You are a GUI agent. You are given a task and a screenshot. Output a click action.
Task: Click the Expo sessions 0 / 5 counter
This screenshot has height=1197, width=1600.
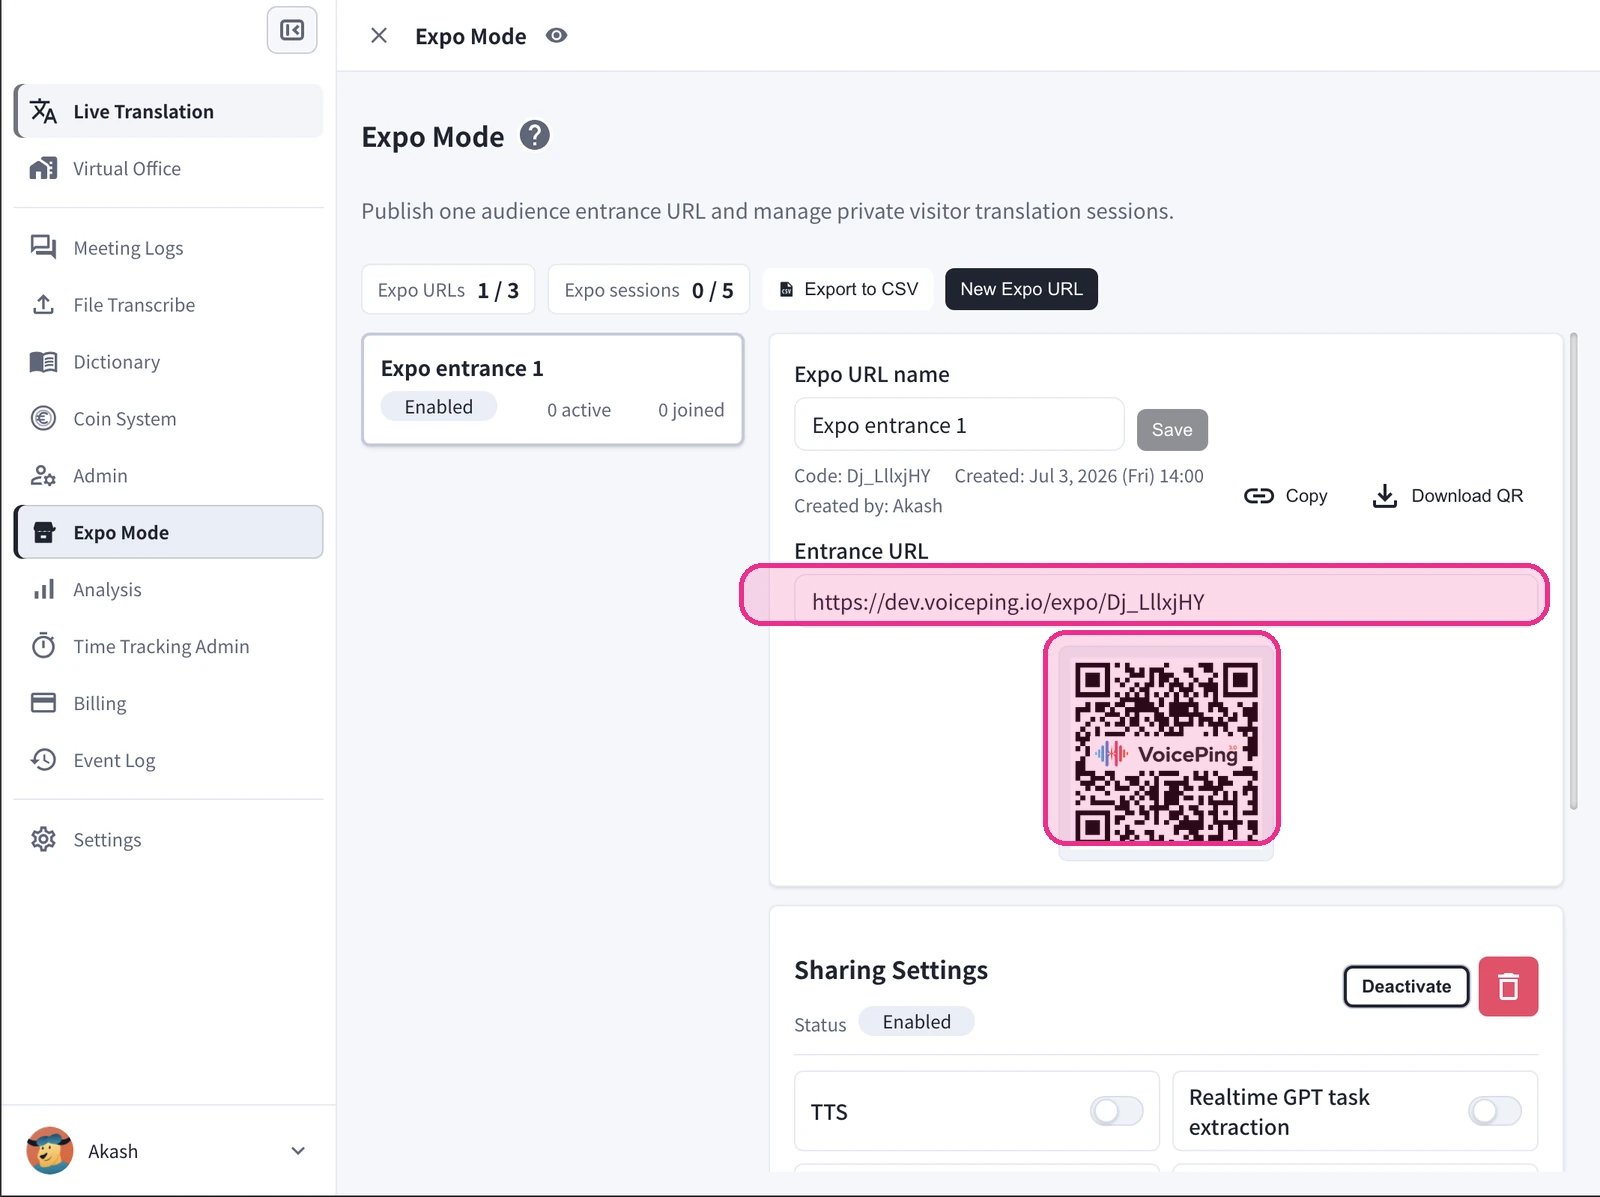(649, 290)
